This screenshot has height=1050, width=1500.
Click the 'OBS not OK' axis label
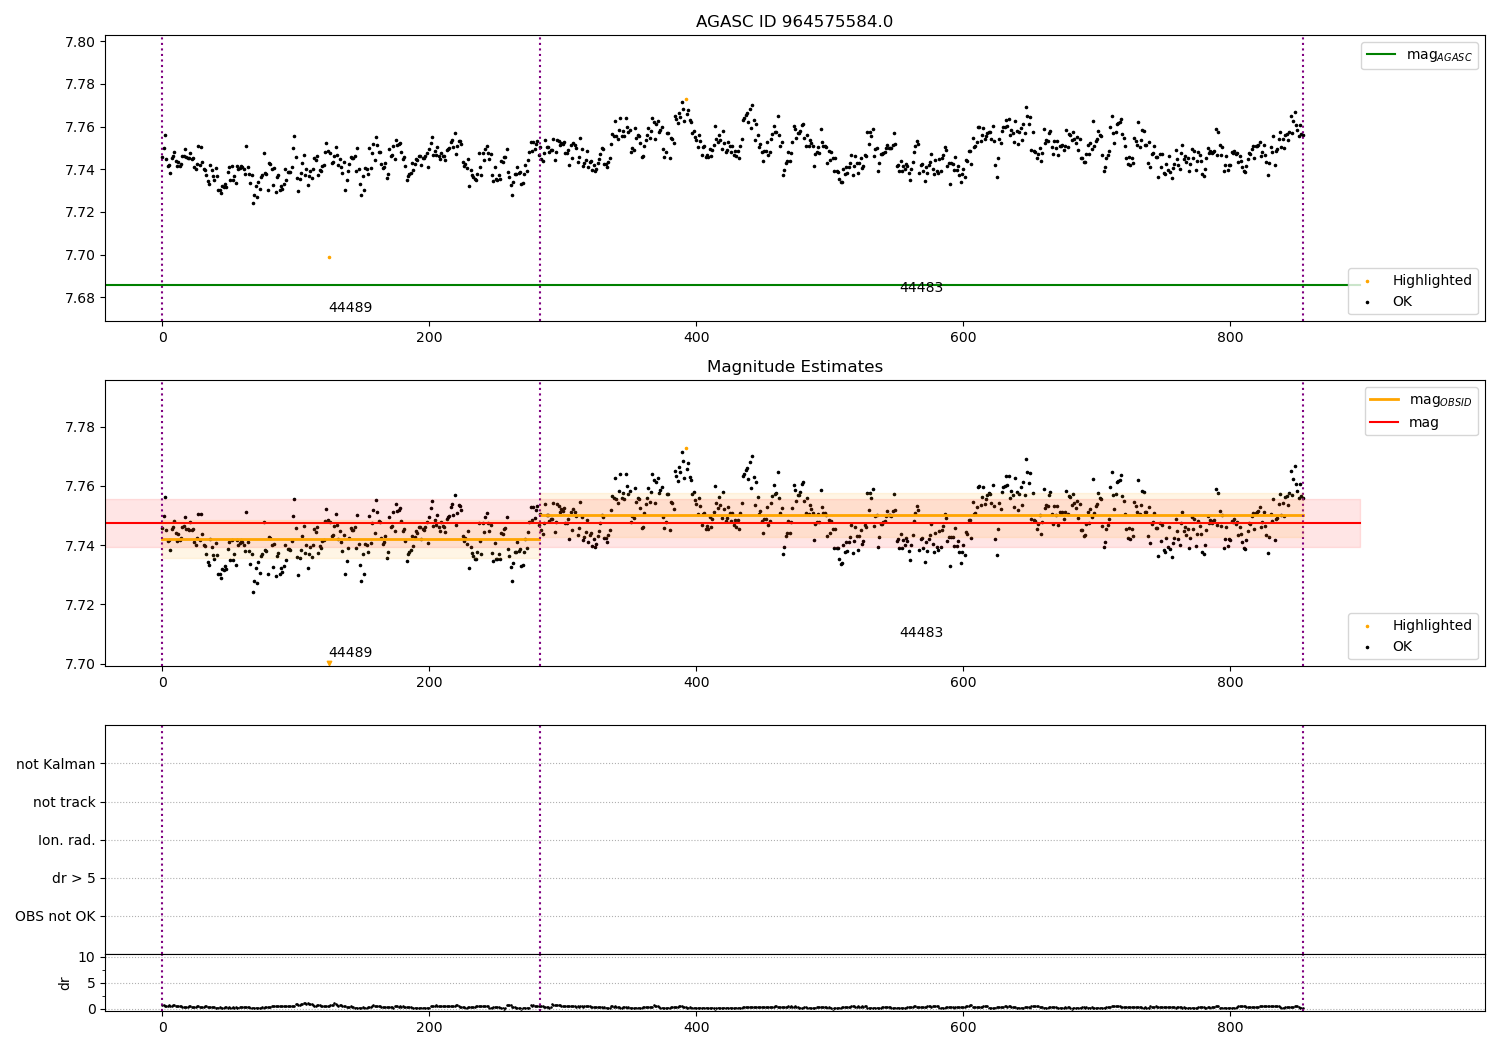pos(55,916)
